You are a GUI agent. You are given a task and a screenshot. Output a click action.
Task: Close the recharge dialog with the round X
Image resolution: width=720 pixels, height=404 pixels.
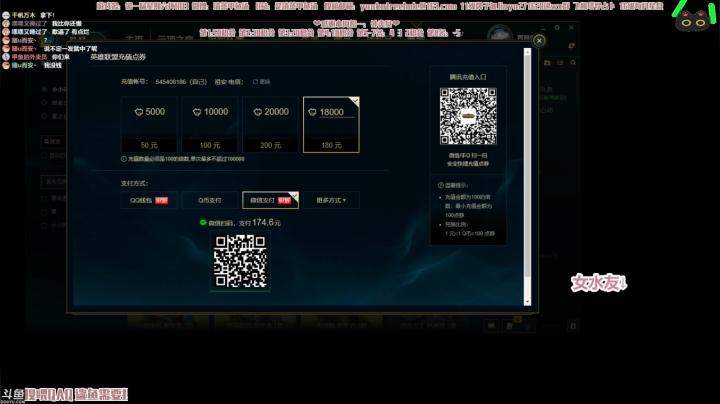(x=539, y=40)
